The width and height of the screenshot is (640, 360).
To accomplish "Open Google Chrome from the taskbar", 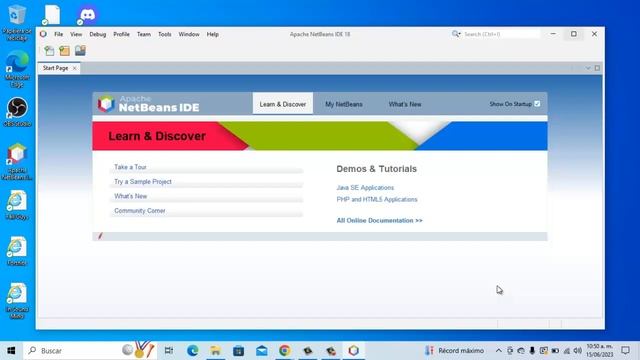I will 285,351.
